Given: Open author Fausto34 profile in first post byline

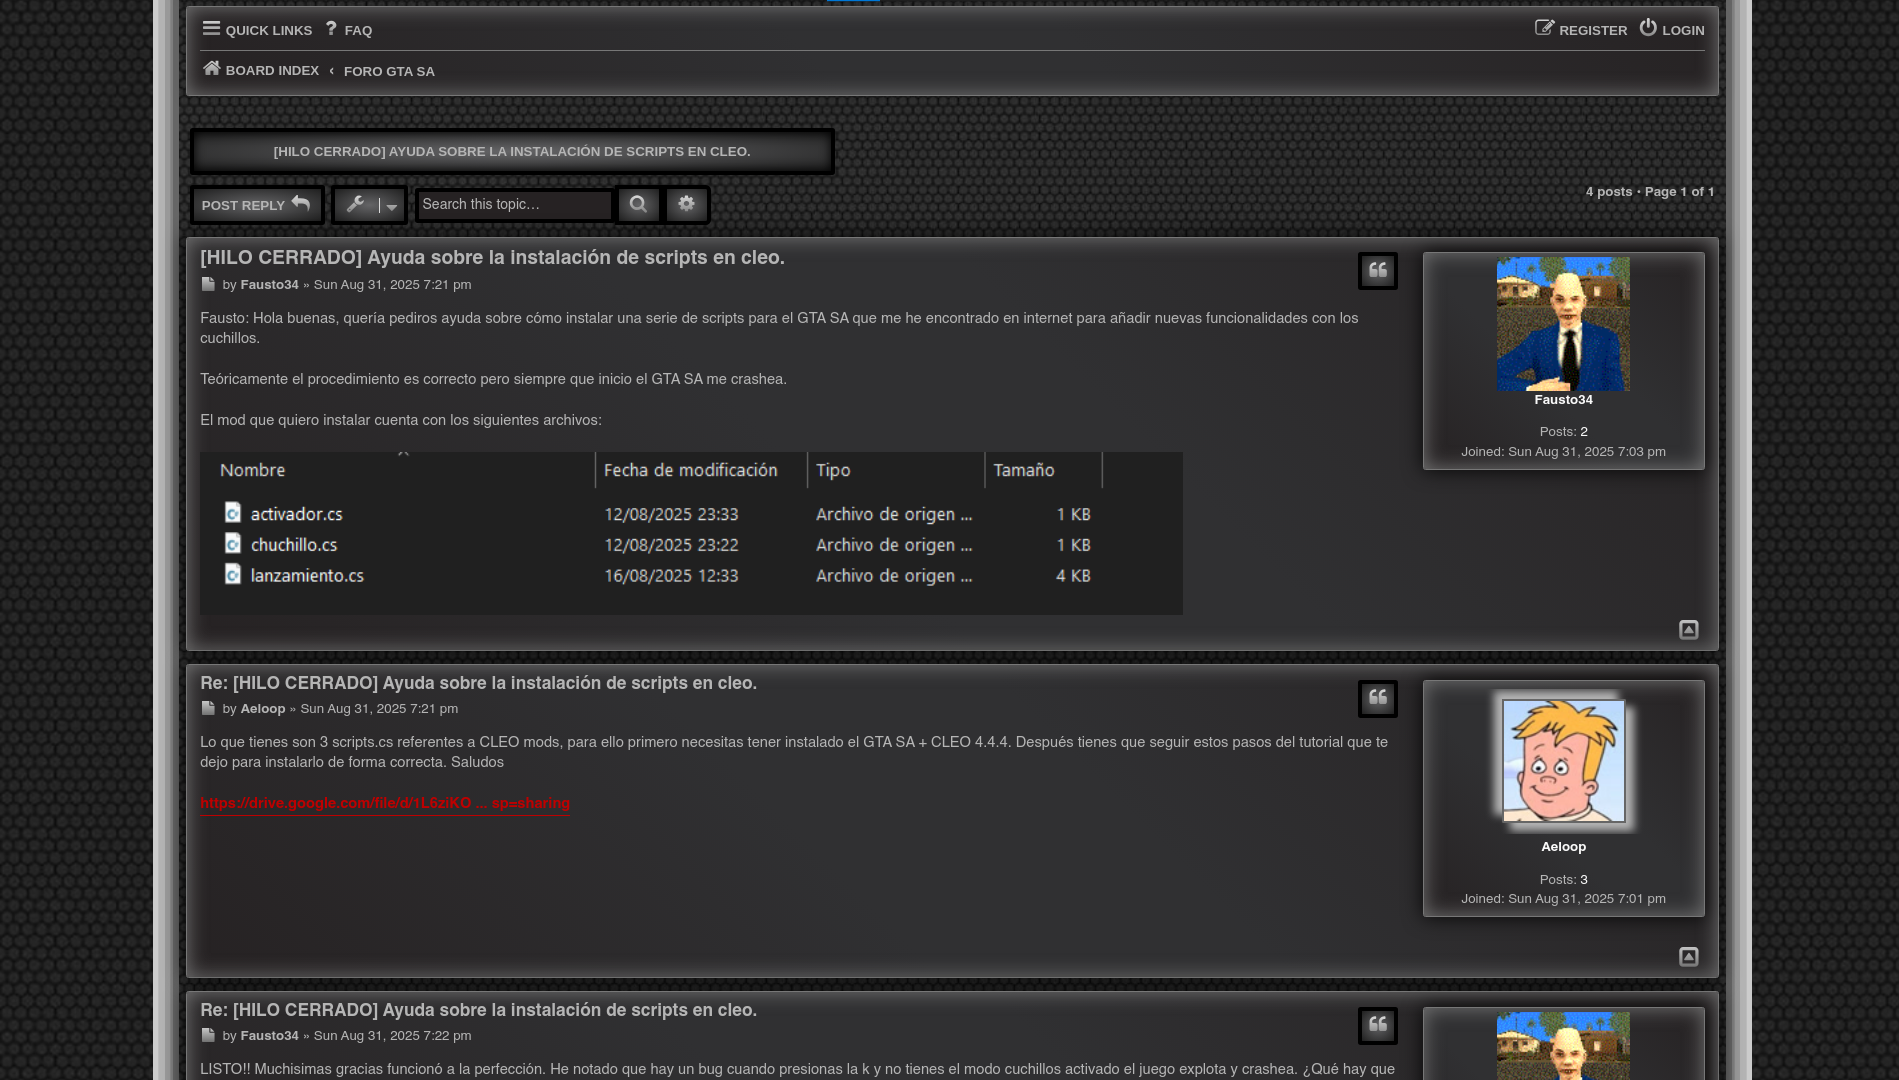Looking at the screenshot, I should click(269, 284).
